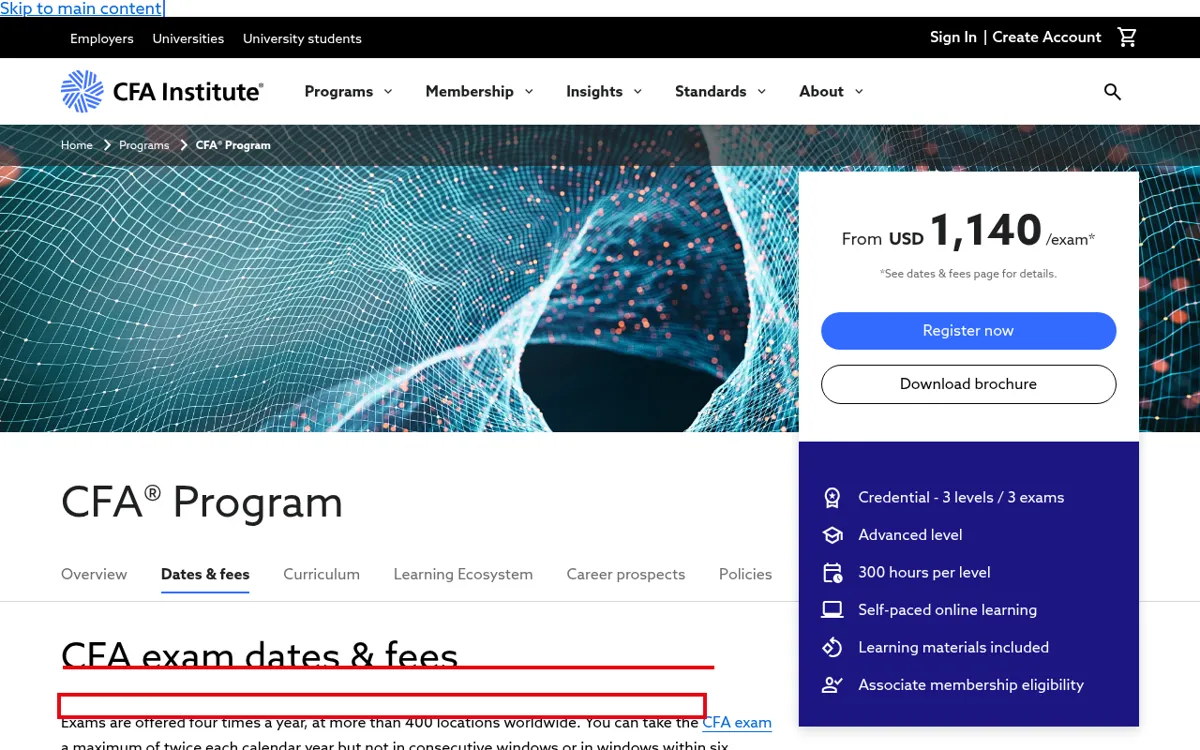This screenshot has width=1200, height=750.
Task: Expand the Insights dropdown
Action: click(x=604, y=91)
